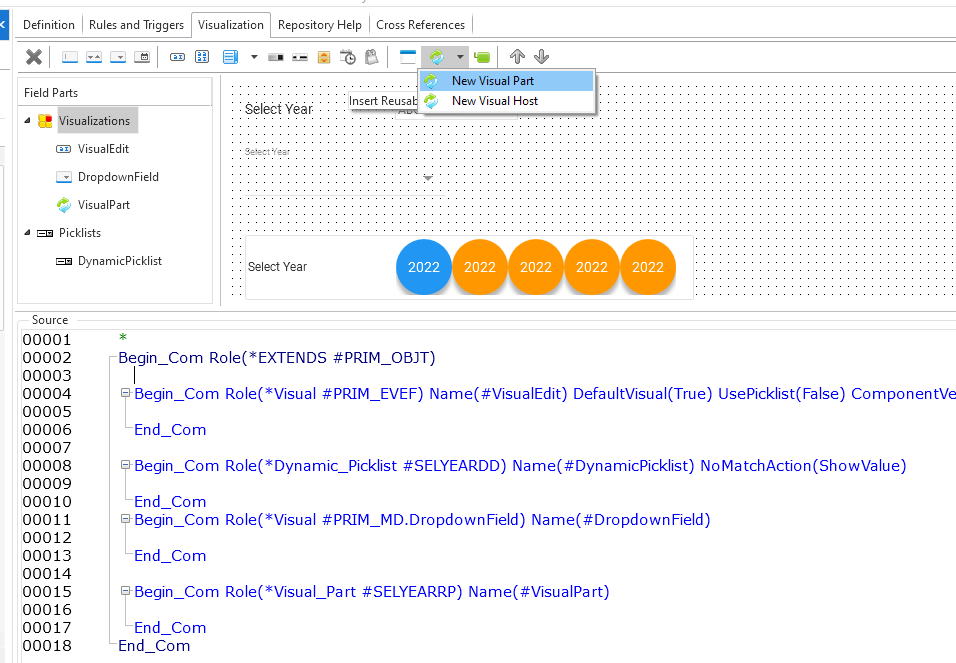
Task: Collapse the Dynamic_Picklist Begin_Com code block
Action: (126, 465)
